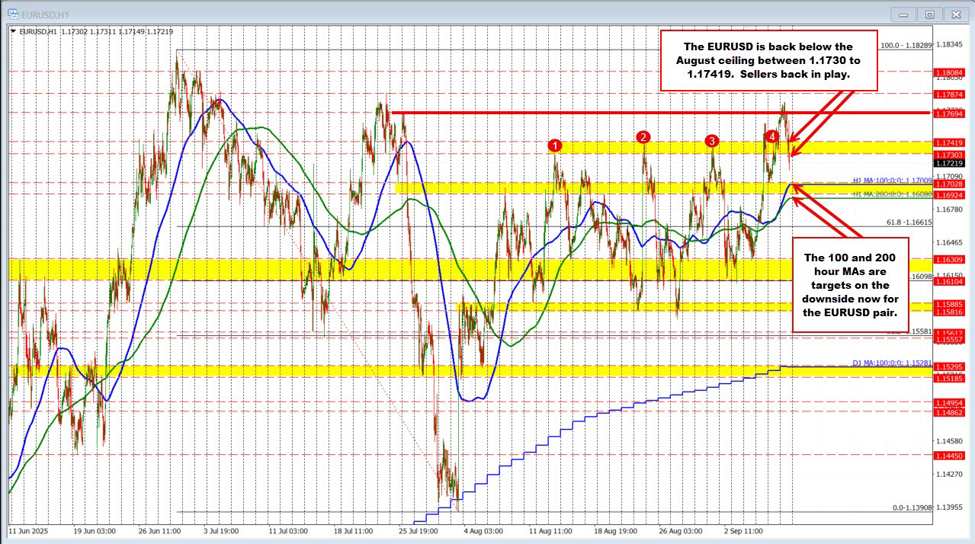Click the current price 1.17219 label
Screen dimensions: 975x544
pyautogui.click(x=948, y=163)
